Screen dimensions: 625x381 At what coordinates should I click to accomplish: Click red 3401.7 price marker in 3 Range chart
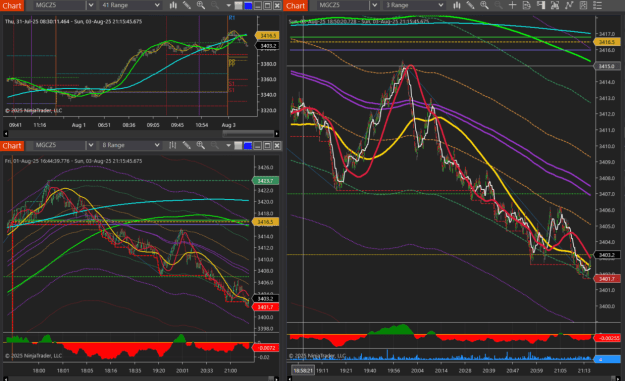pos(607,279)
